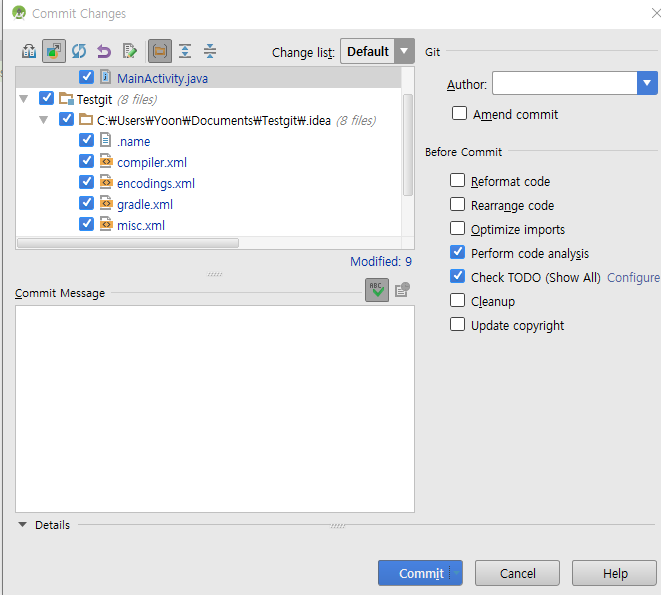Click the gradle.xml file icon
The width and height of the screenshot is (661, 595).
click(x=106, y=204)
